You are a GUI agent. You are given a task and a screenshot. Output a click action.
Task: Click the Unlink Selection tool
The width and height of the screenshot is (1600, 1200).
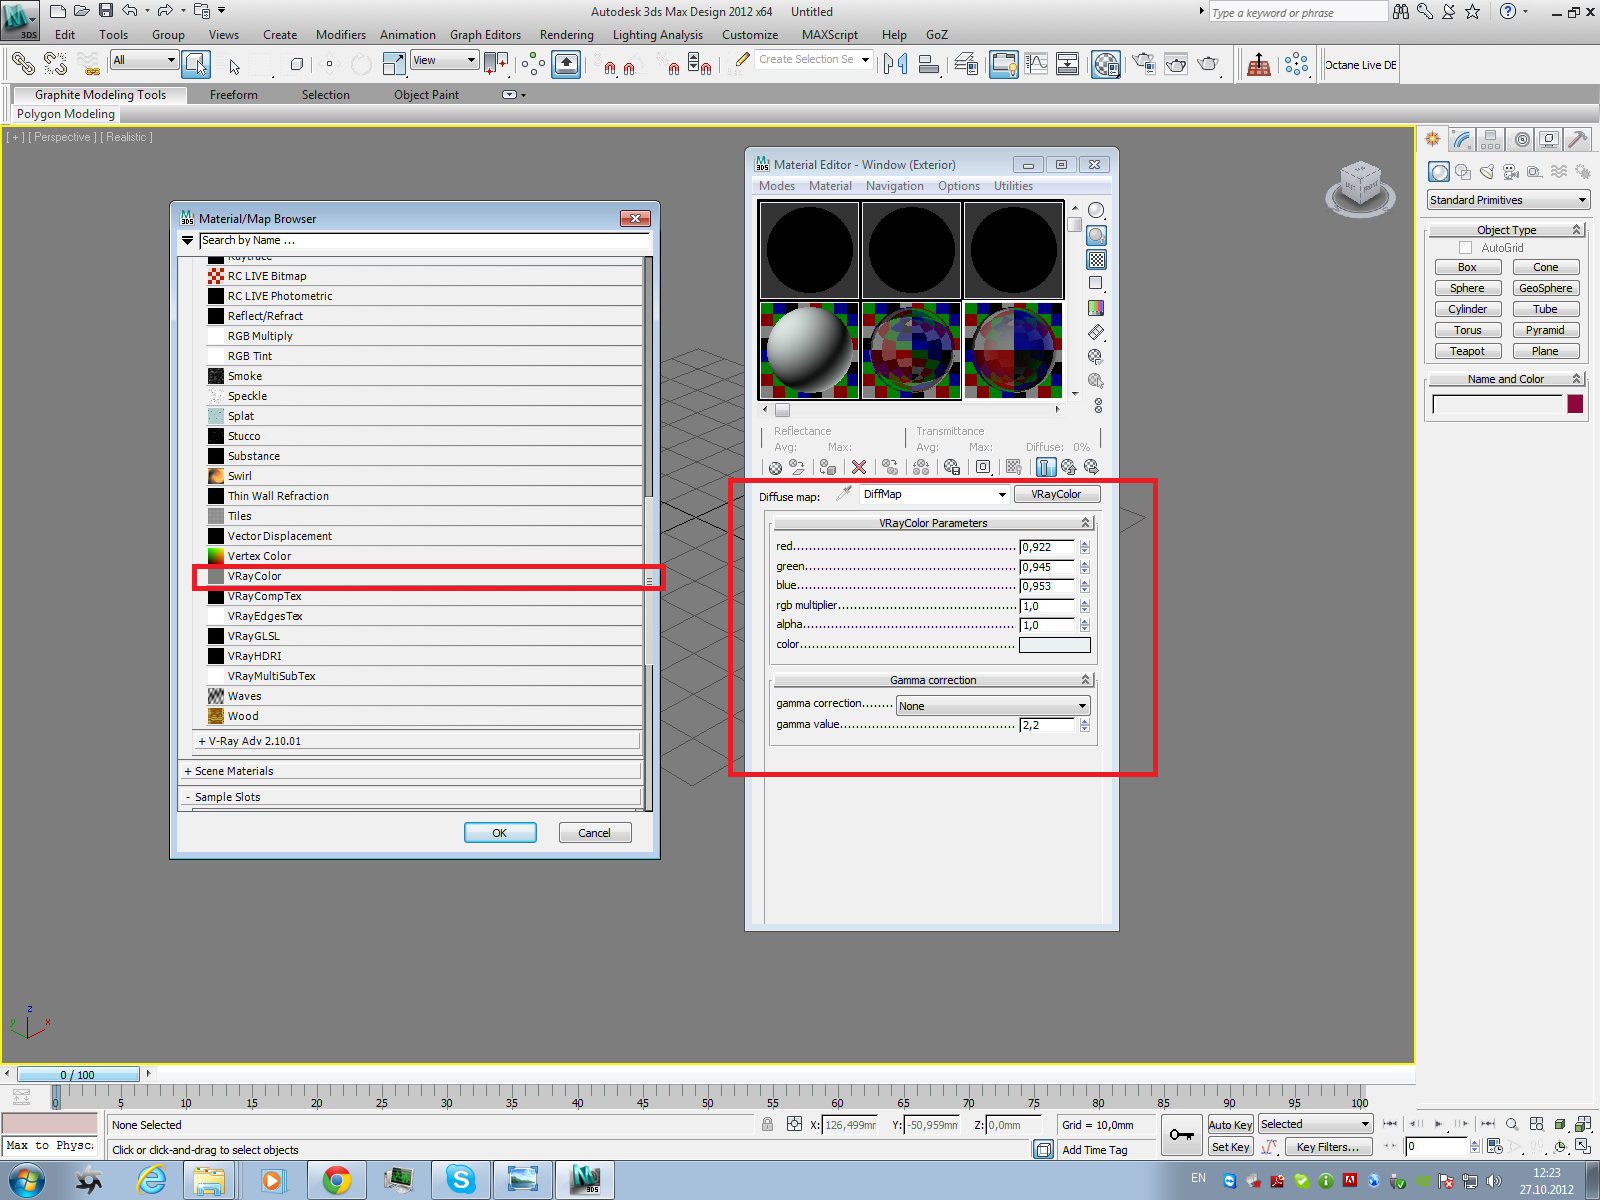tap(56, 65)
